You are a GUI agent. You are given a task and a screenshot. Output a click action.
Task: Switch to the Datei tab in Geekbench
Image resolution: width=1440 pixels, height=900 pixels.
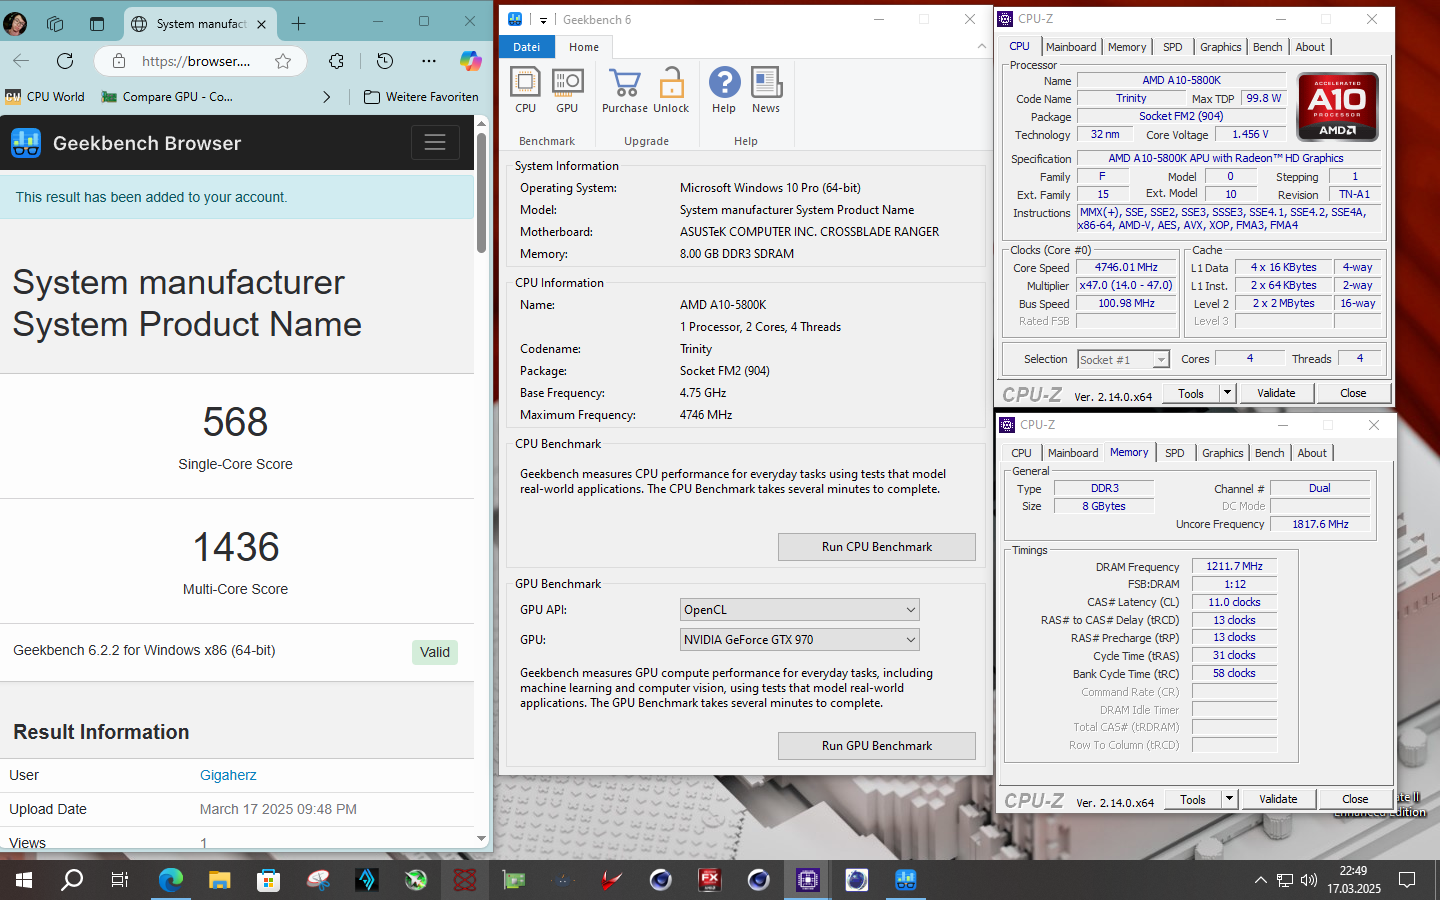527,47
